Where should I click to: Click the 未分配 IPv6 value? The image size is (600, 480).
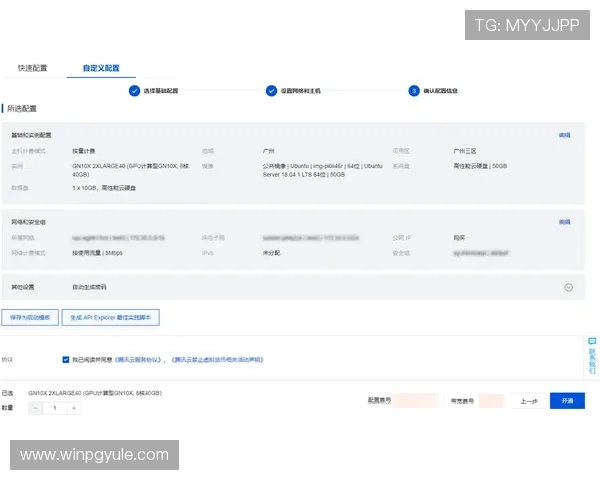[x=271, y=253]
